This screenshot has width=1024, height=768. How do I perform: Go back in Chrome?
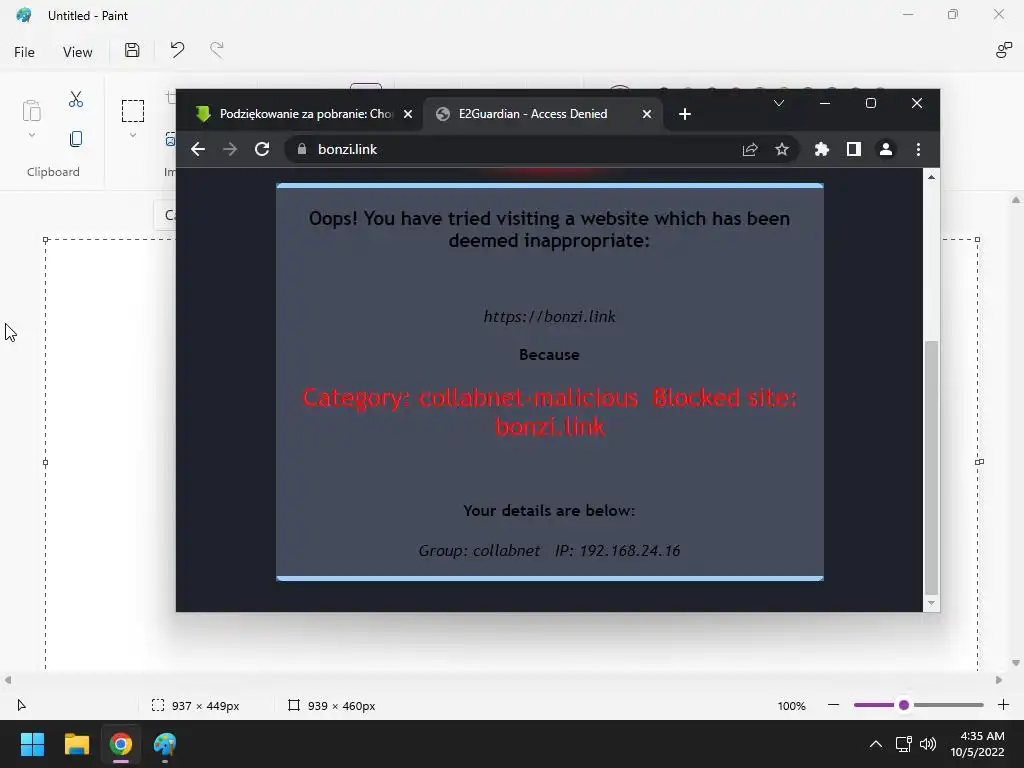click(x=198, y=150)
